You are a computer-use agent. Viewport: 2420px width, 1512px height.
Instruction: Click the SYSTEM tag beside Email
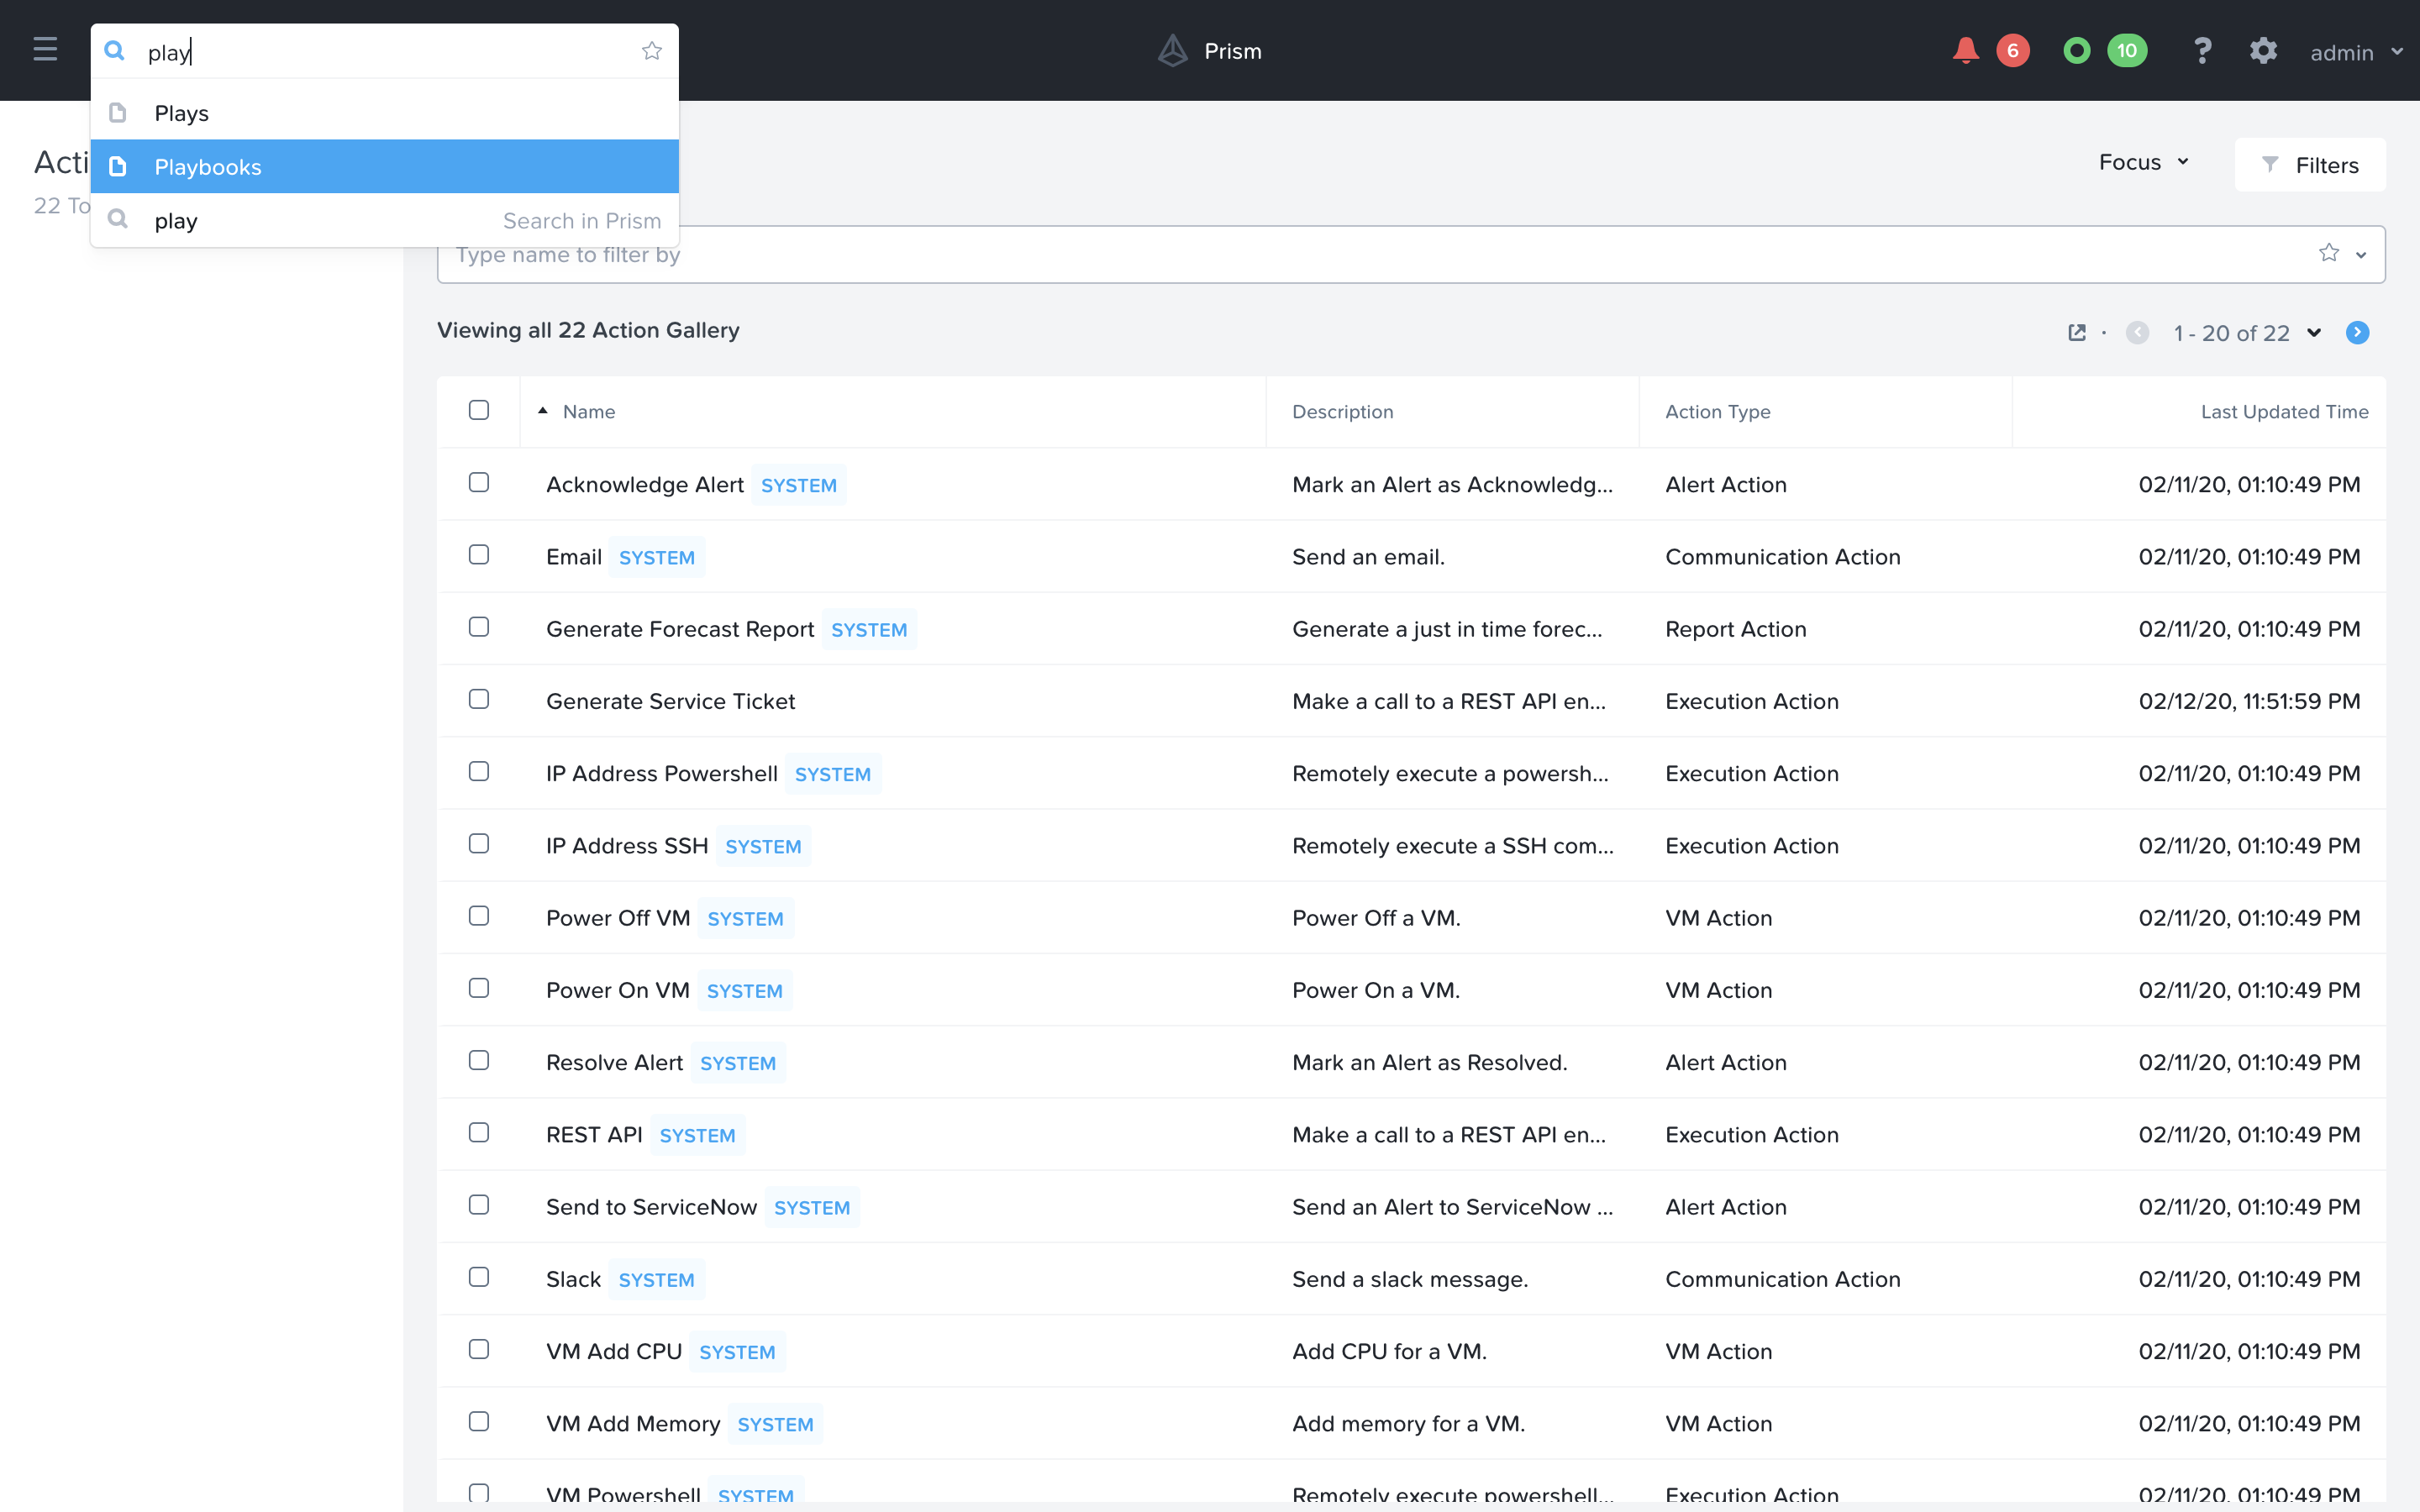656,557
